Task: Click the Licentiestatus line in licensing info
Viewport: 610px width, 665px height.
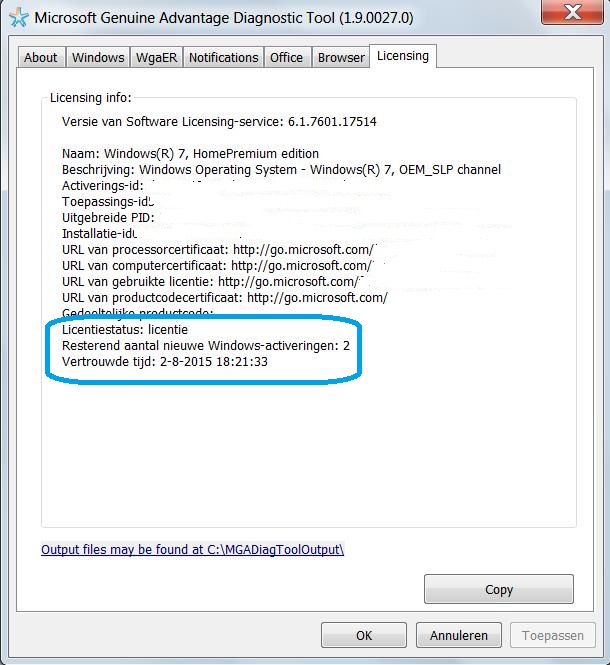Action: (125, 330)
